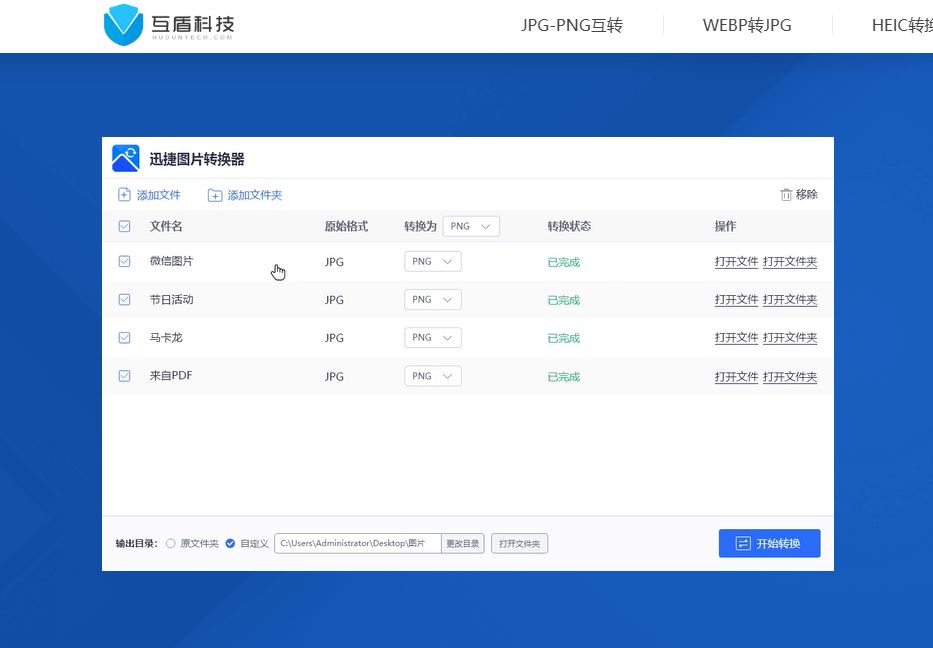Click the Hudun Tech shield logo
This screenshot has height=648, width=933.
click(x=123, y=24)
